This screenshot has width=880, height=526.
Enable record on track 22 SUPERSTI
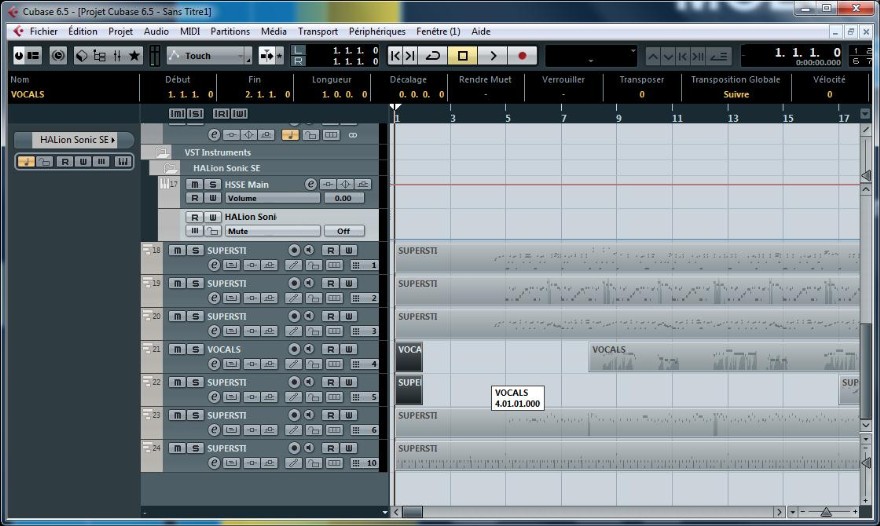coord(294,382)
